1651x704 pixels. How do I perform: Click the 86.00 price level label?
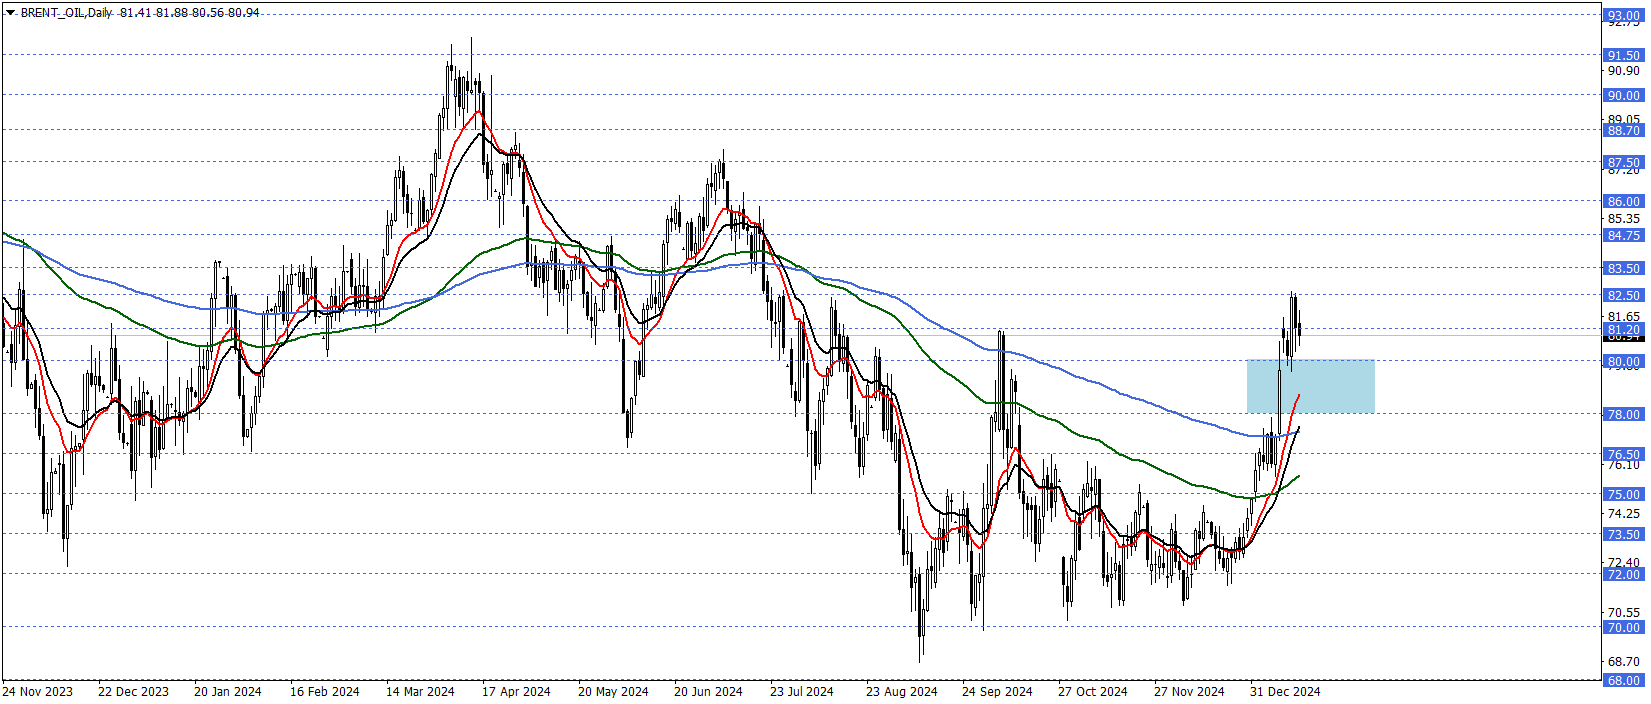(x=1623, y=201)
